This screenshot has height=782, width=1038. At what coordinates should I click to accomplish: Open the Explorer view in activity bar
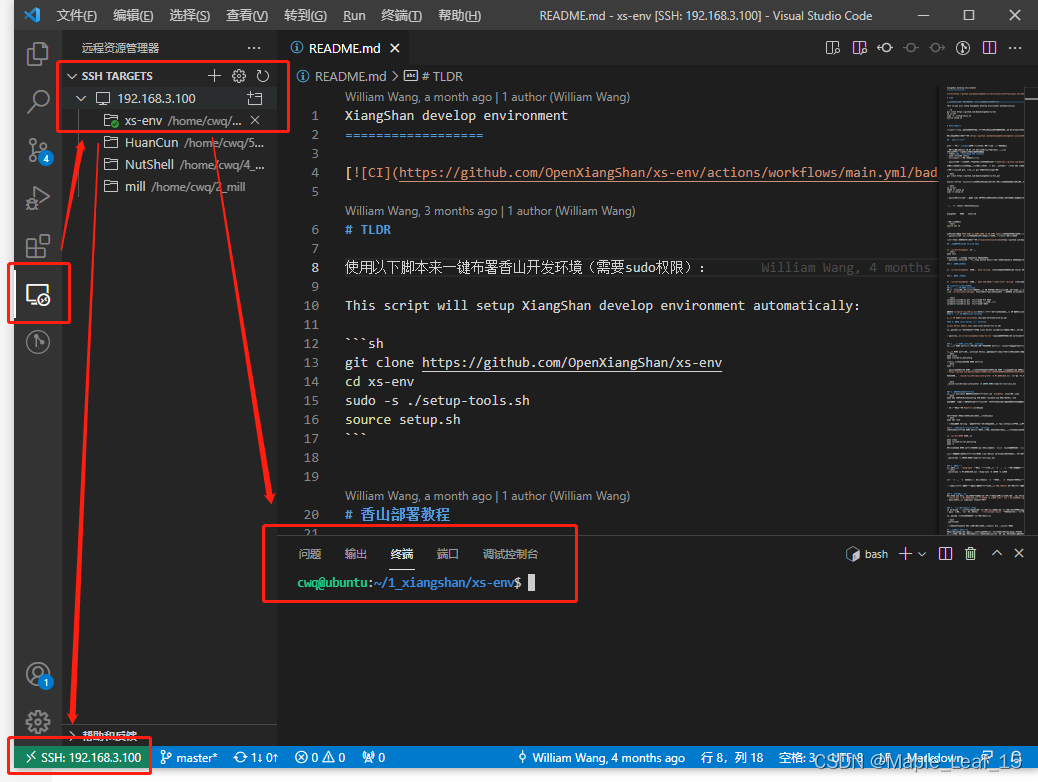[x=38, y=54]
